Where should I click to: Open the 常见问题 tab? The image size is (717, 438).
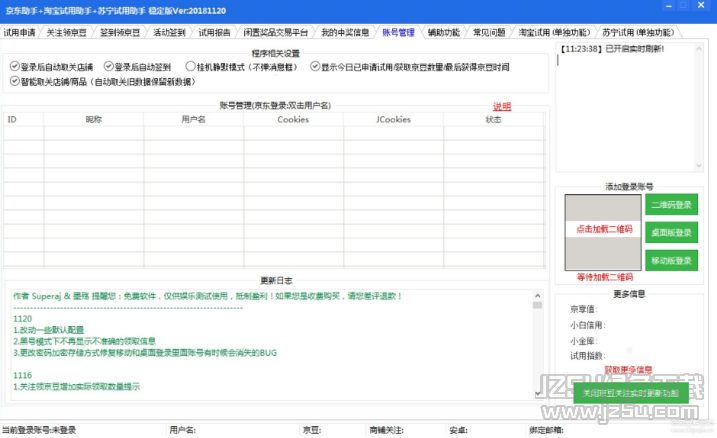(489, 32)
